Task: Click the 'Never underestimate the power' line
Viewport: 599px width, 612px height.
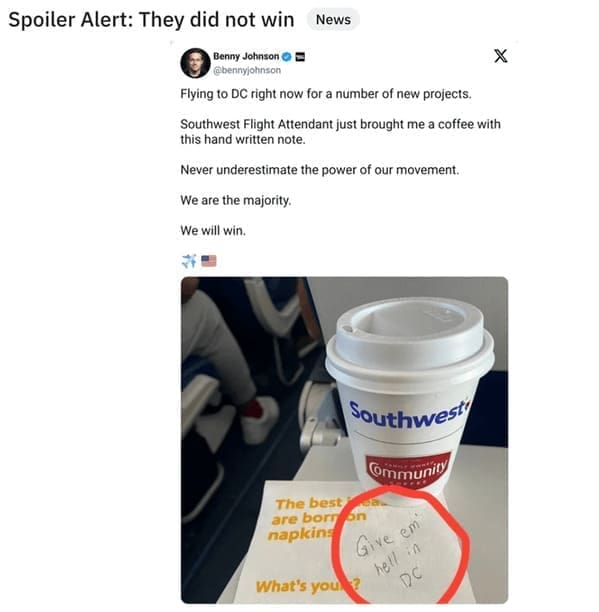Action: tap(320, 170)
